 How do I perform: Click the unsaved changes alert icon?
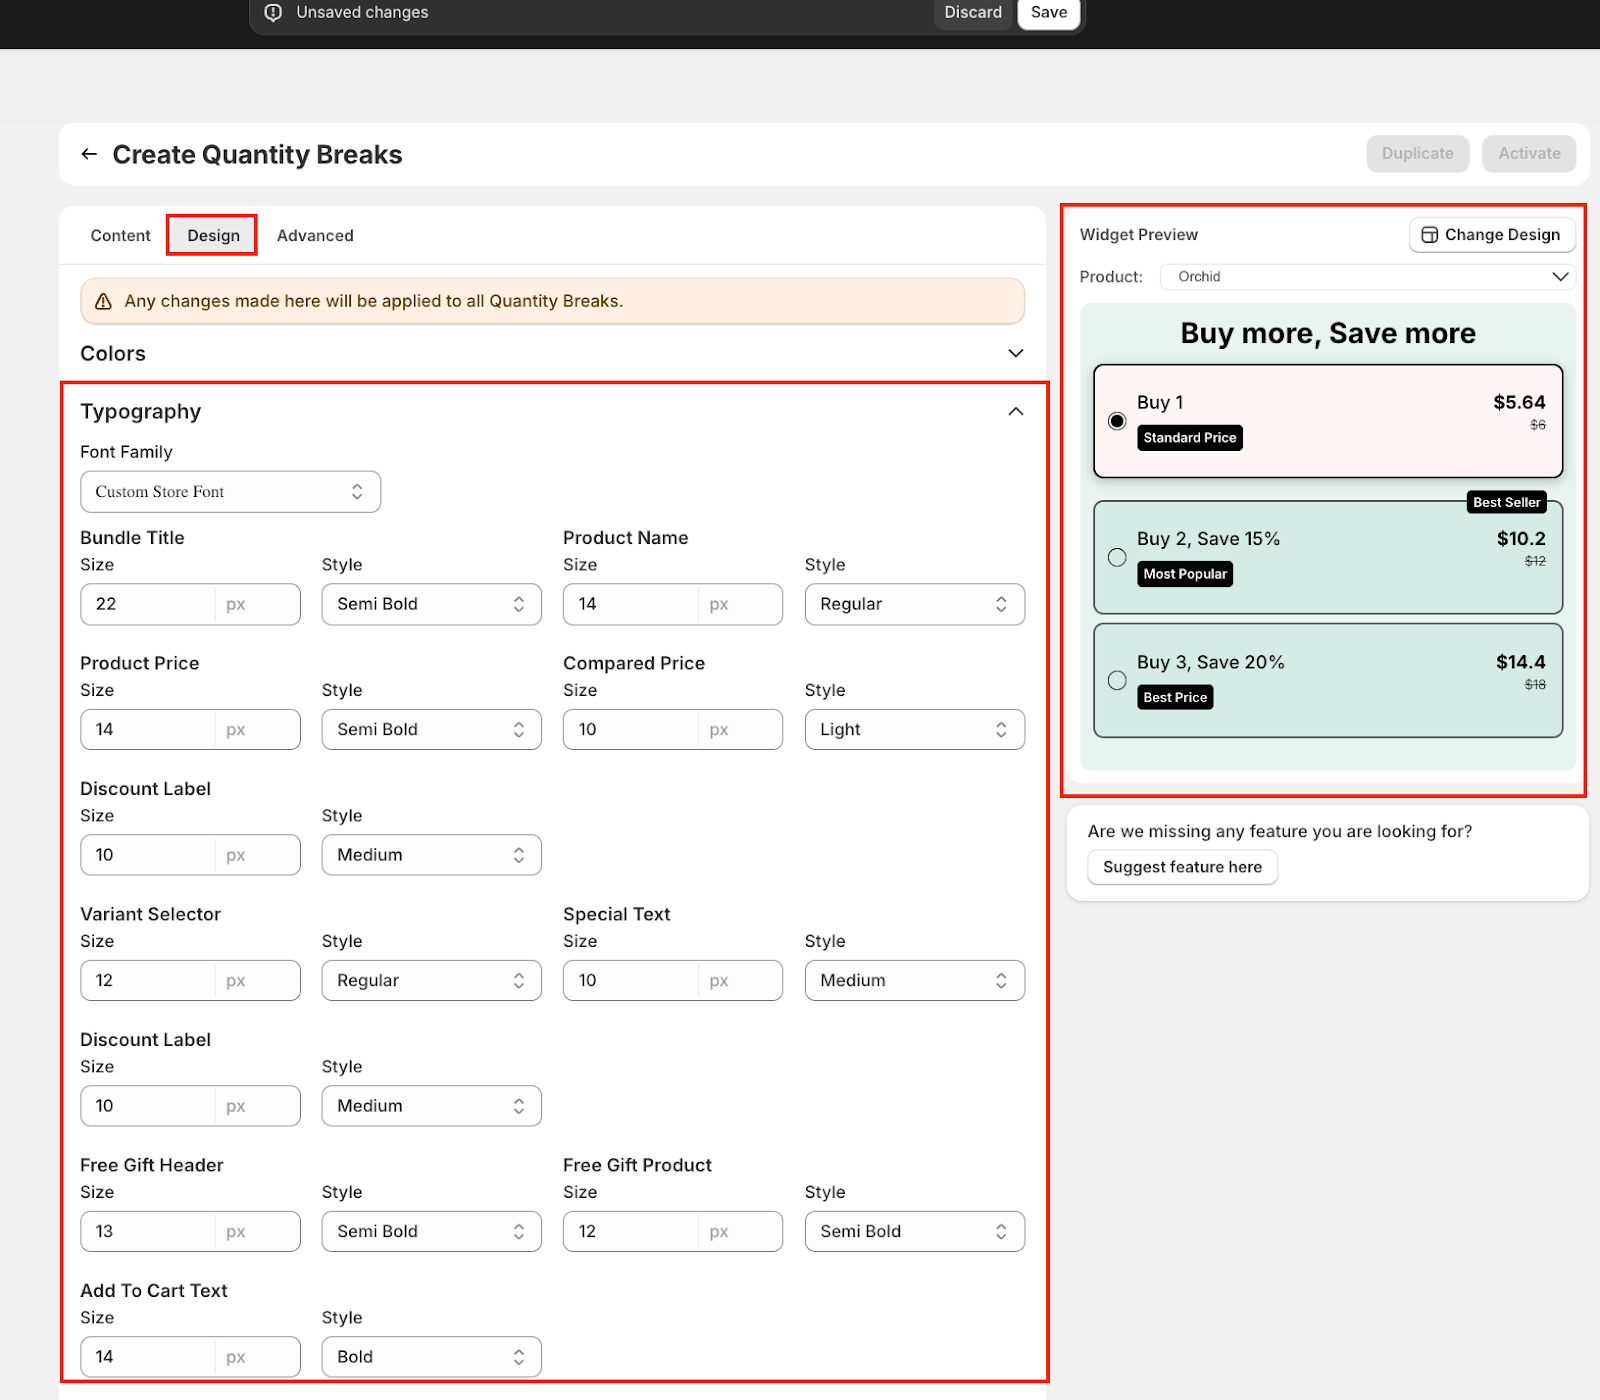(273, 13)
